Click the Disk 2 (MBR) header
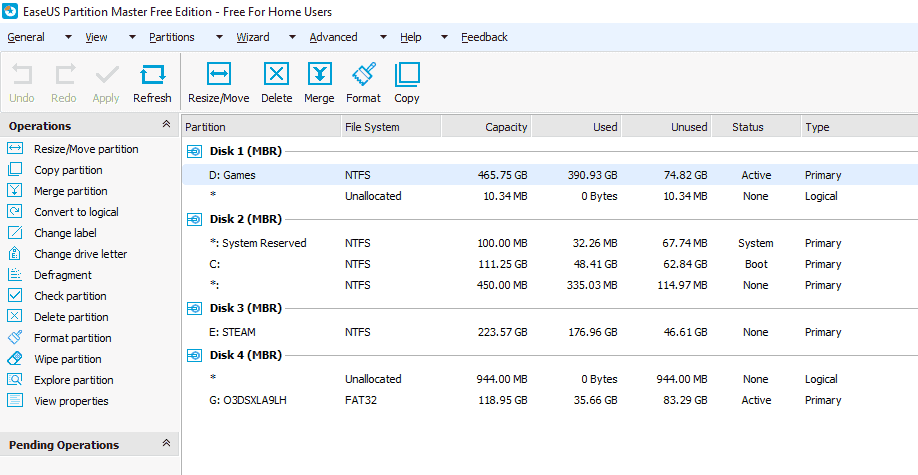918x475 pixels. [x=246, y=219]
